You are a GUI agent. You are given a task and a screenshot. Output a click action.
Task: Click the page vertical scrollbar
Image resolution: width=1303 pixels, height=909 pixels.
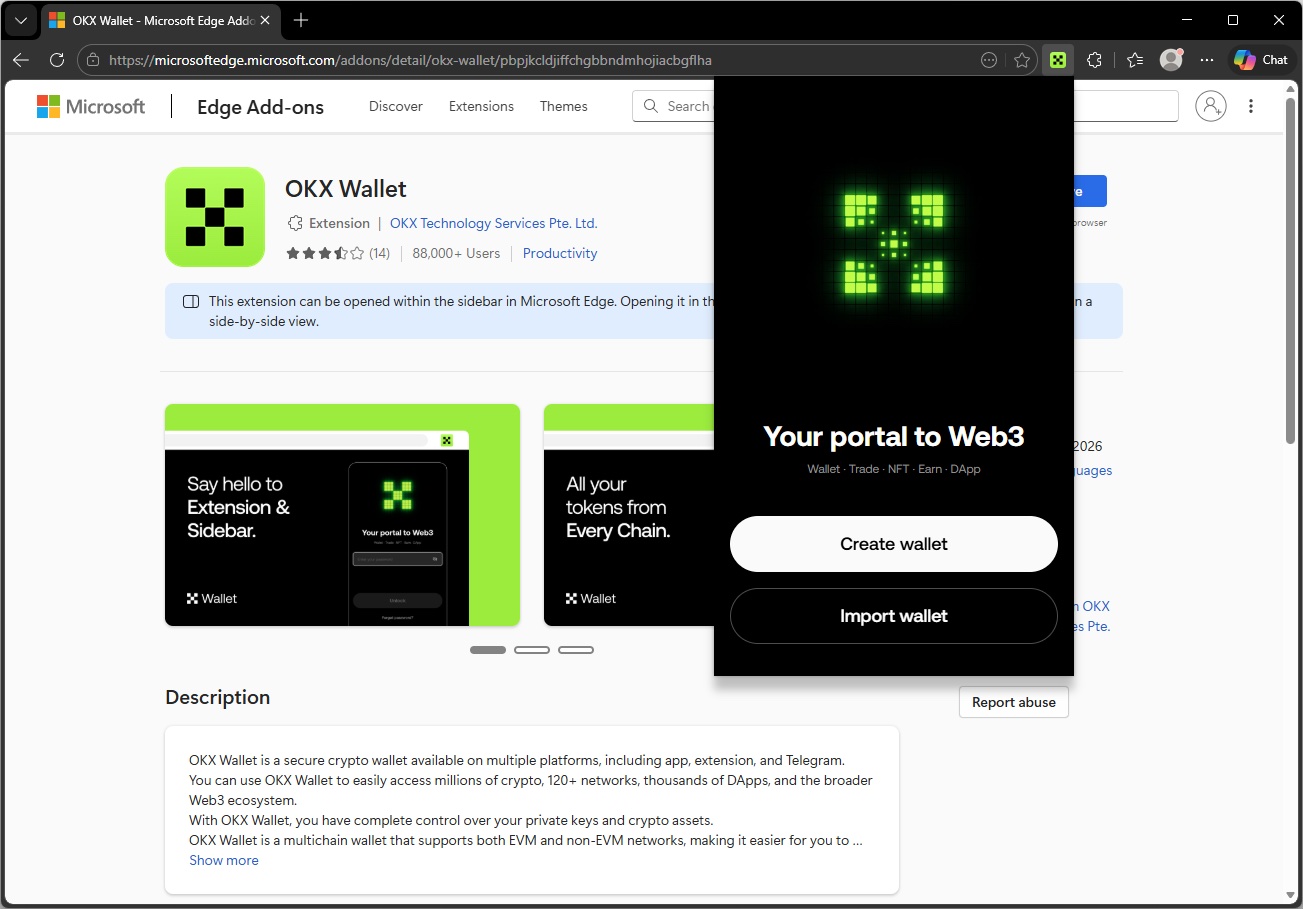tap(1291, 270)
